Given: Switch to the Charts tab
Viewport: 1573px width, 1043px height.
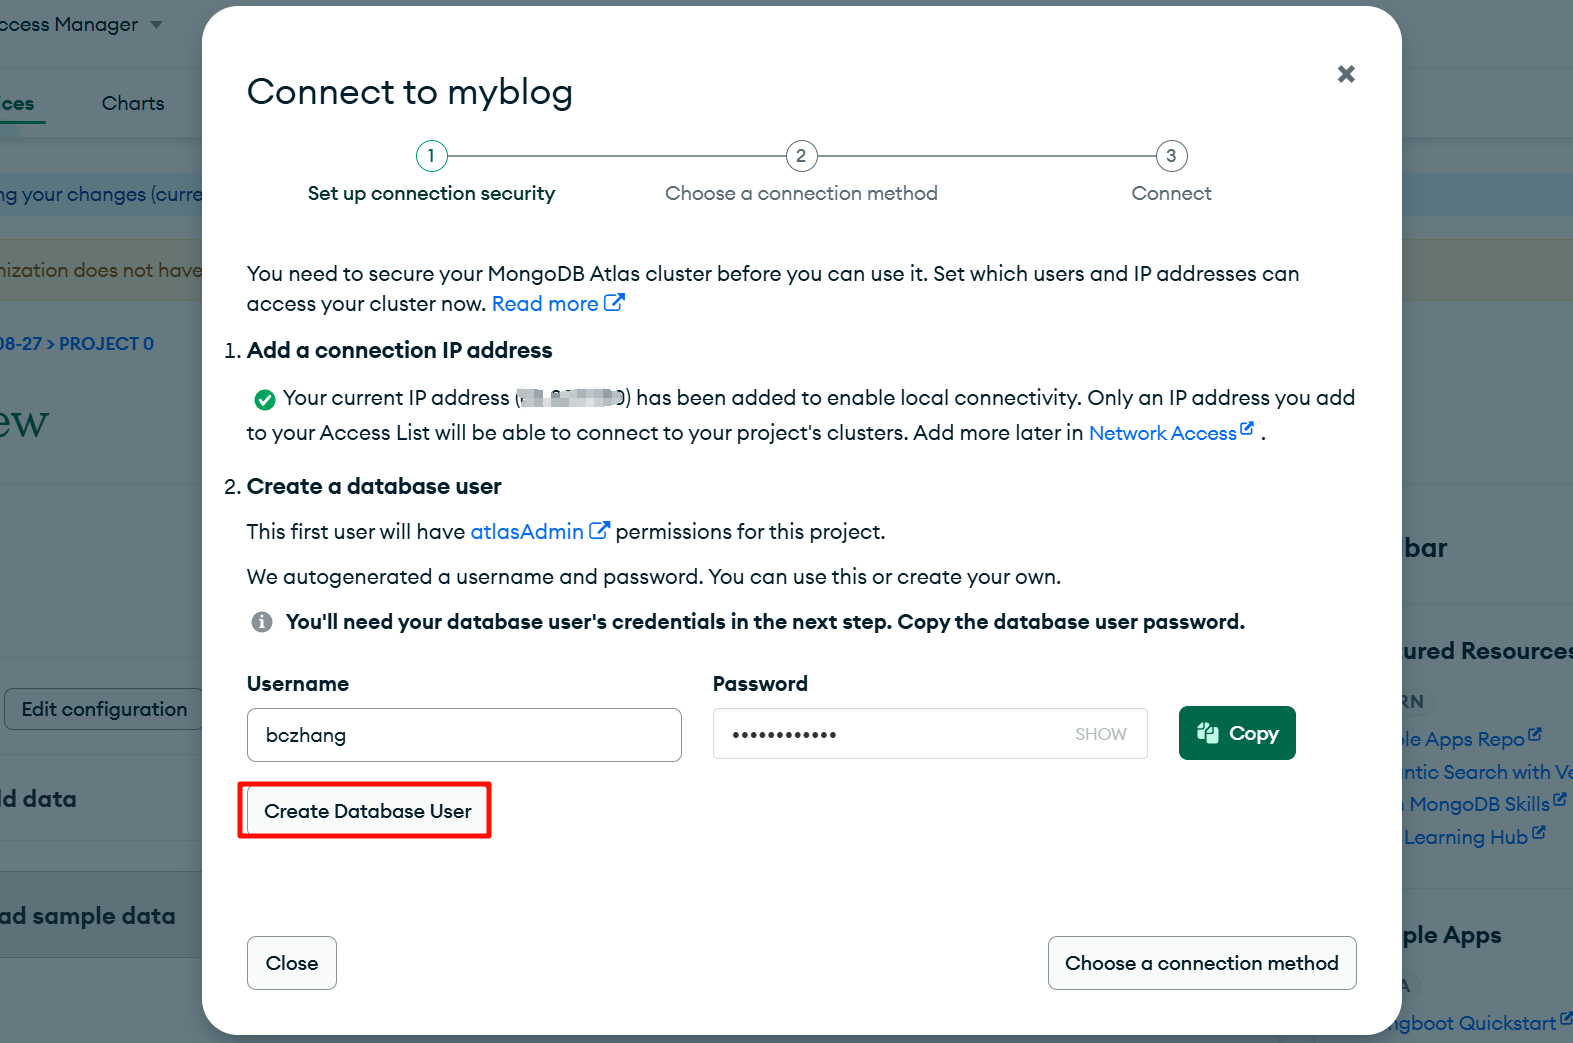Looking at the screenshot, I should (x=133, y=103).
